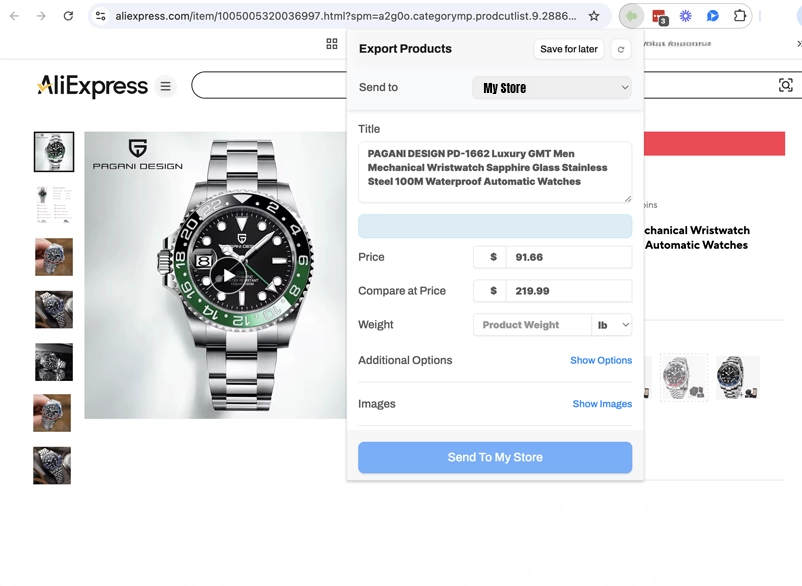Open AliExpress hamburger menu icon
Image resolution: width=802 pixels, height=586 pixels.
click(166, 87)
